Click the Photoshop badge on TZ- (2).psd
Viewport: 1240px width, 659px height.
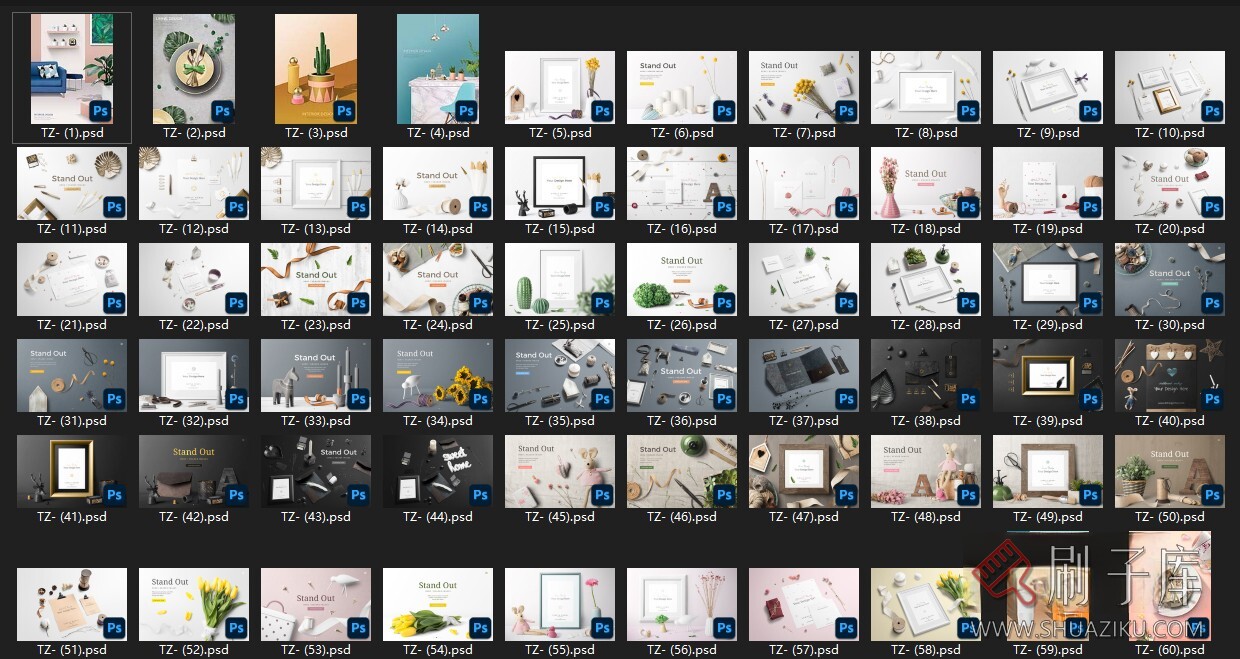click(223, 111)
